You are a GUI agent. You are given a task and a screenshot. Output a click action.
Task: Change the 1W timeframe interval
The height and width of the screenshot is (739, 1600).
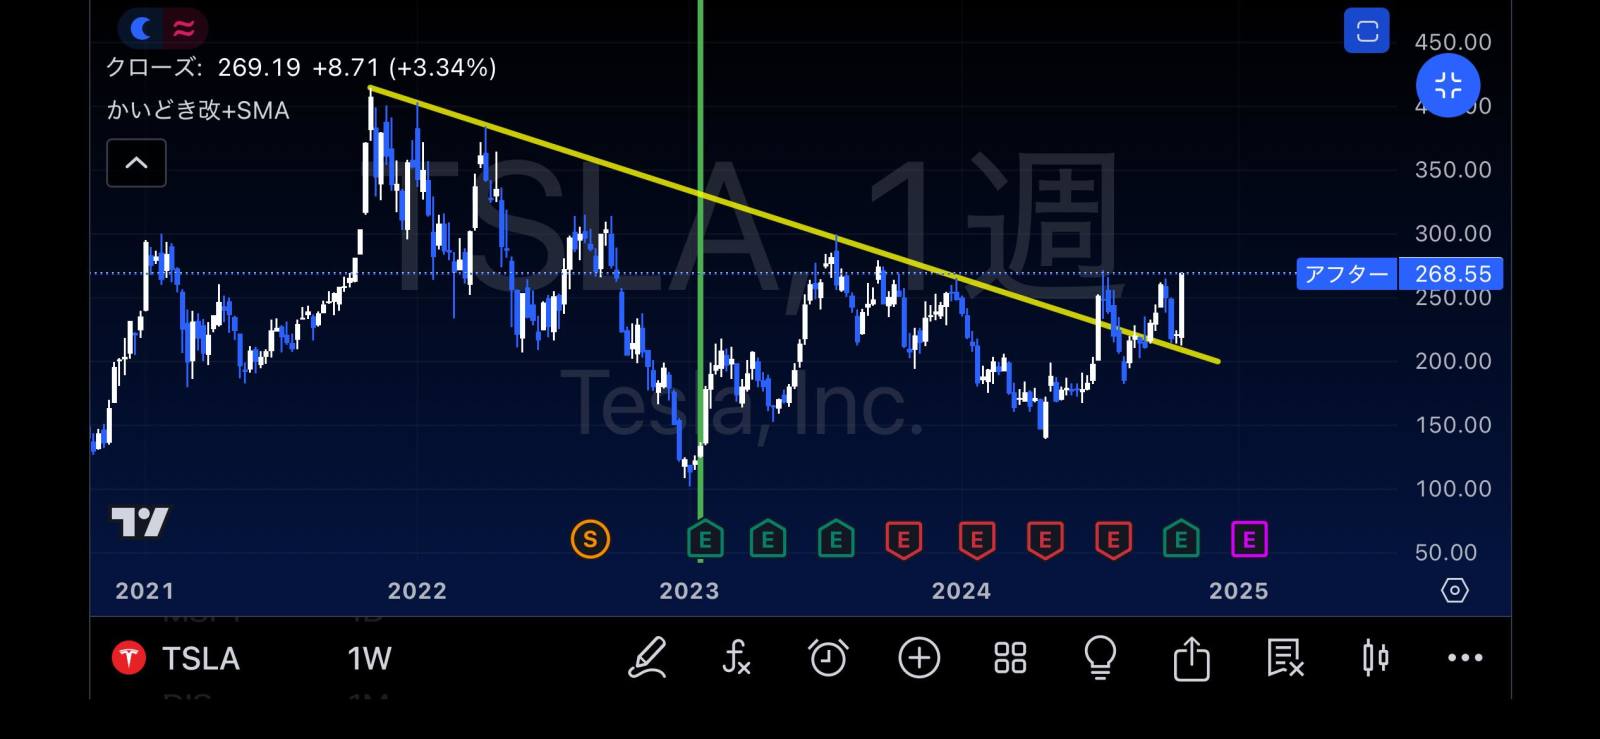click(369, 658)
